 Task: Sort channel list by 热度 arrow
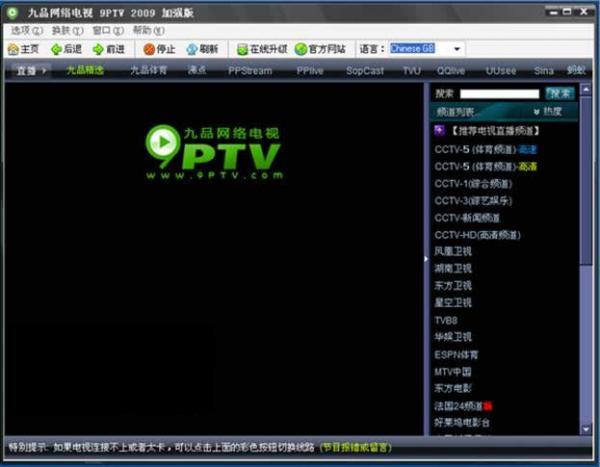click(536, 111)
